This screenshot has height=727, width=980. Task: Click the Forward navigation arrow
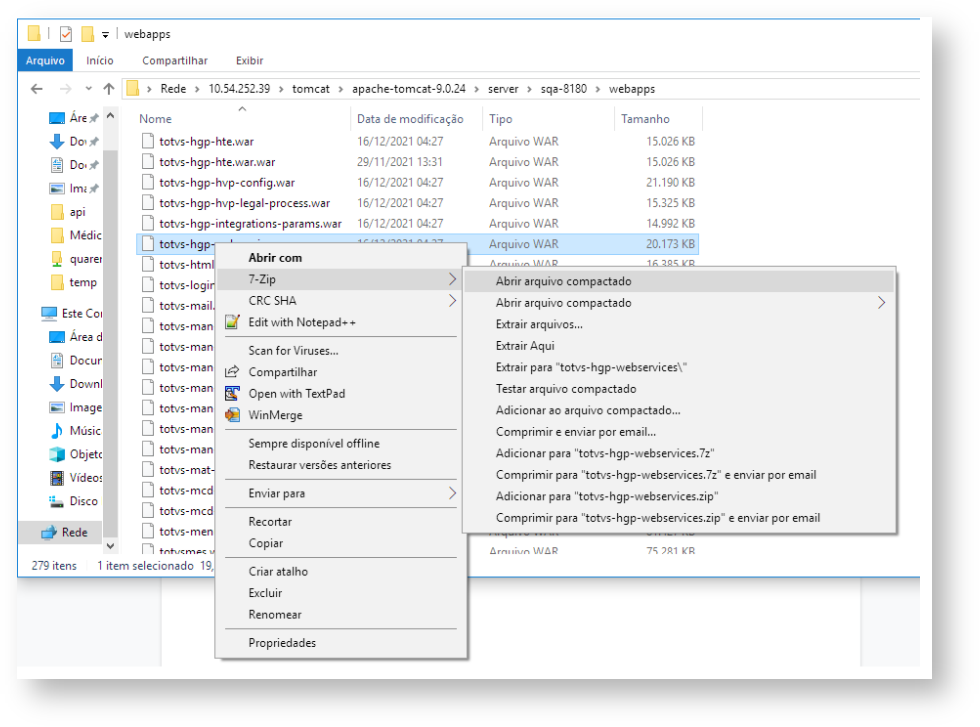coord(65,89)
